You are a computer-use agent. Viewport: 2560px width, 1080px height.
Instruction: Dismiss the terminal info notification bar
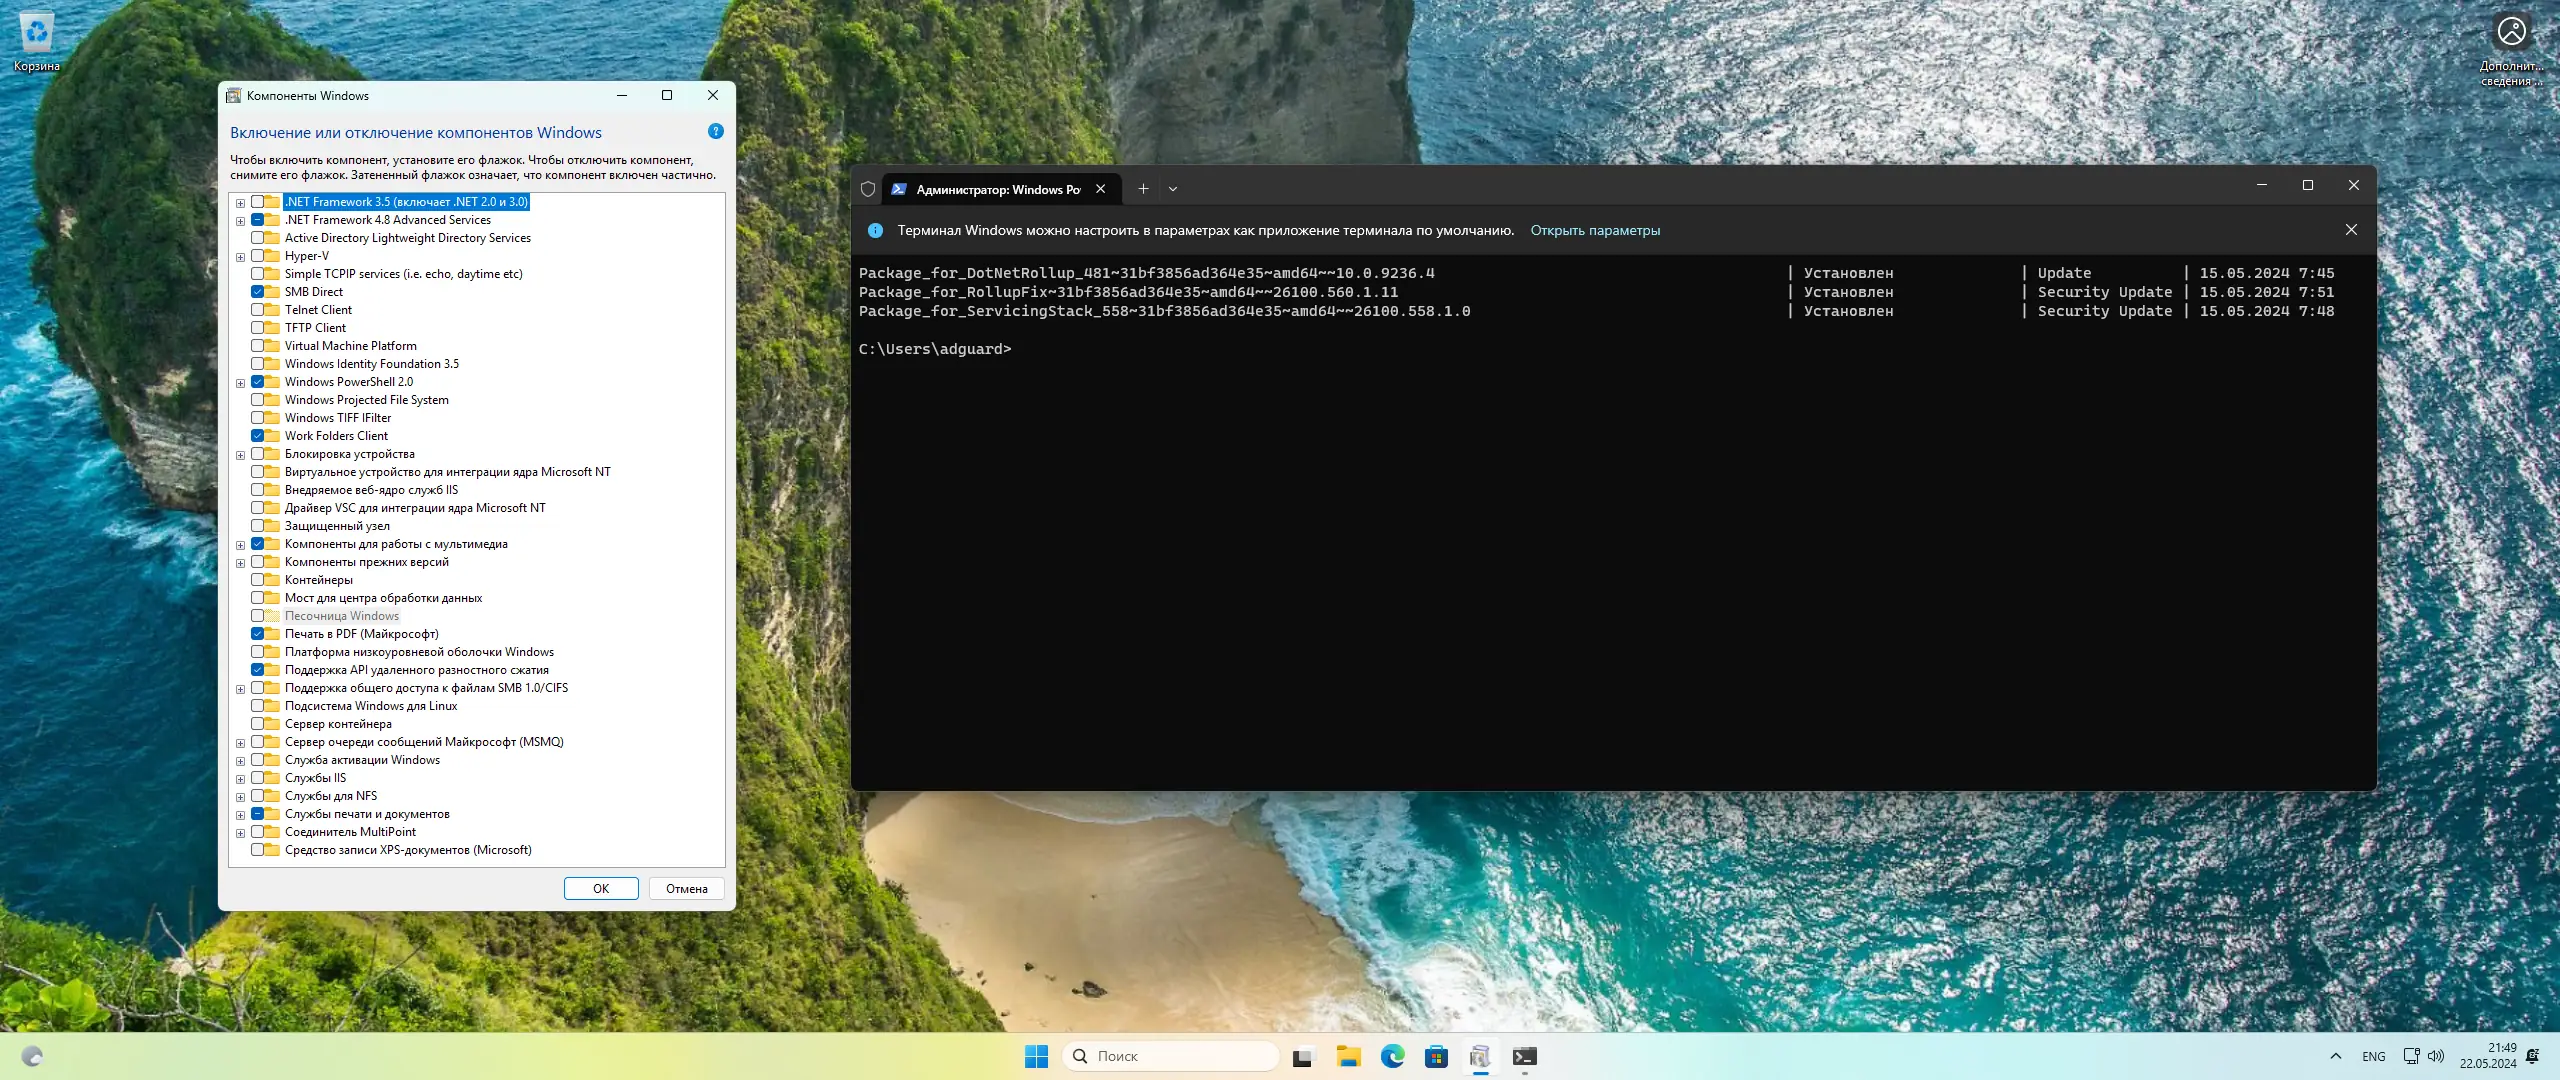coord(2350,230)
